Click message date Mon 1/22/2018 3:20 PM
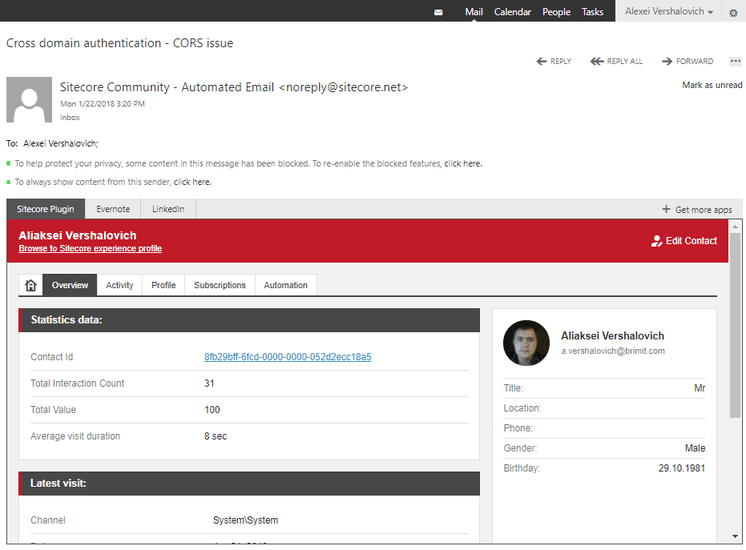 coord(102,104)
